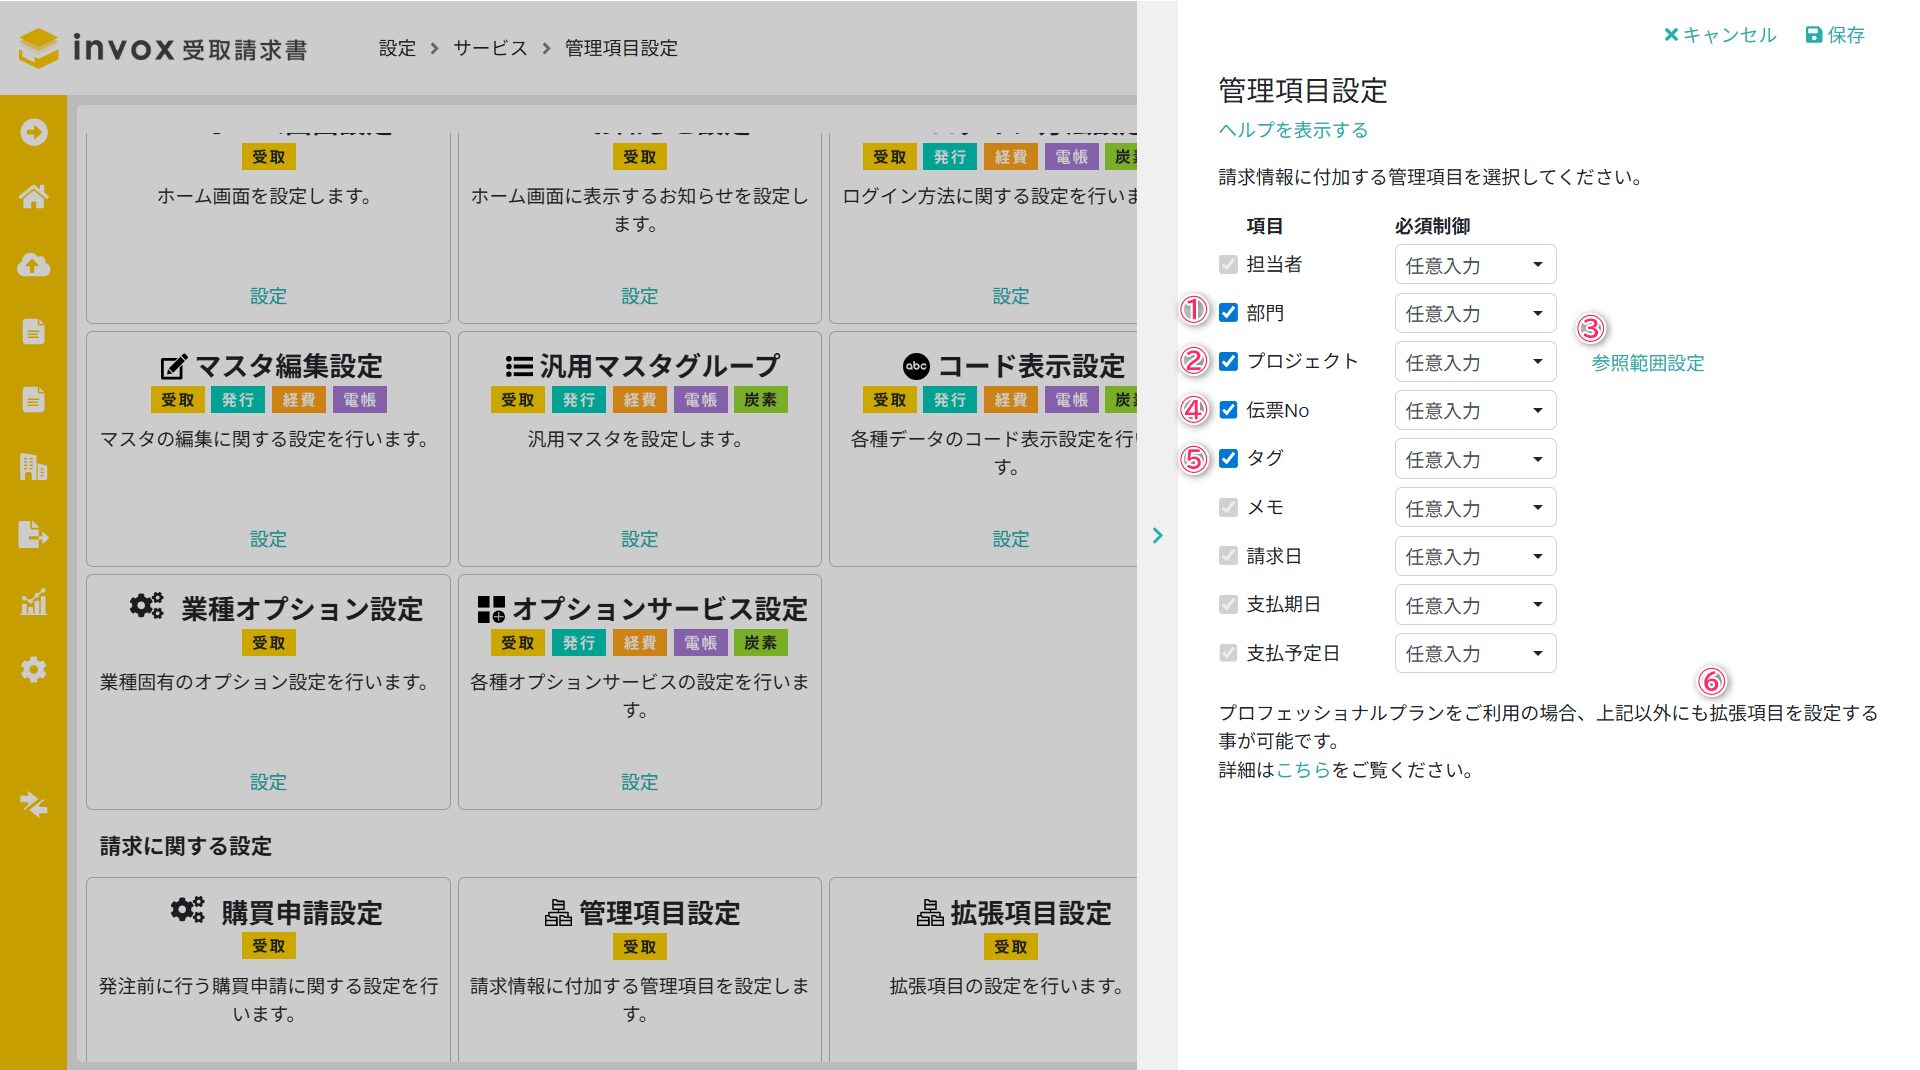Open the 参照範囲設定 link
This screenshot has width=1920, height=1070.
[1648, 363]
